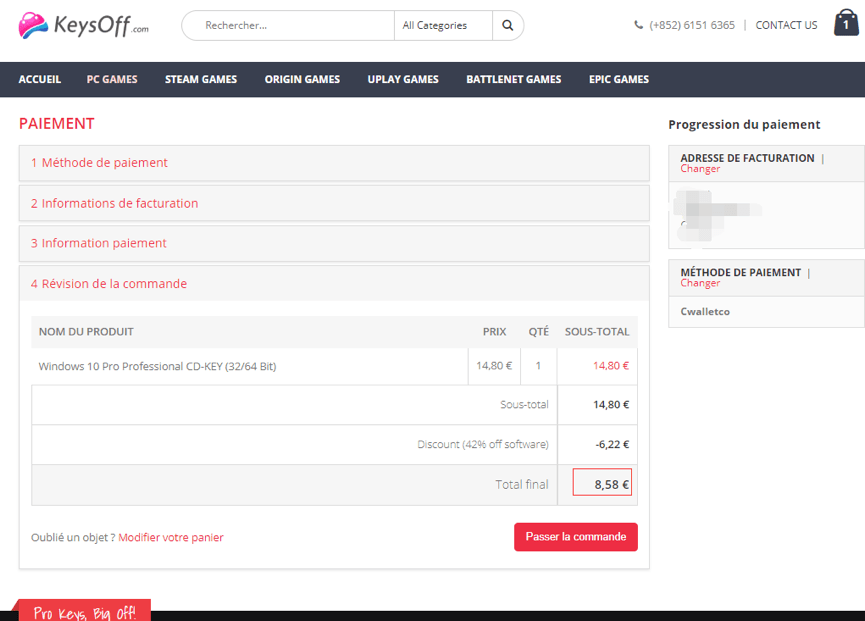Click the phone number with phone icon
Image resolution: width=865 pixels, height=621 pixels.
click(684, 26)
